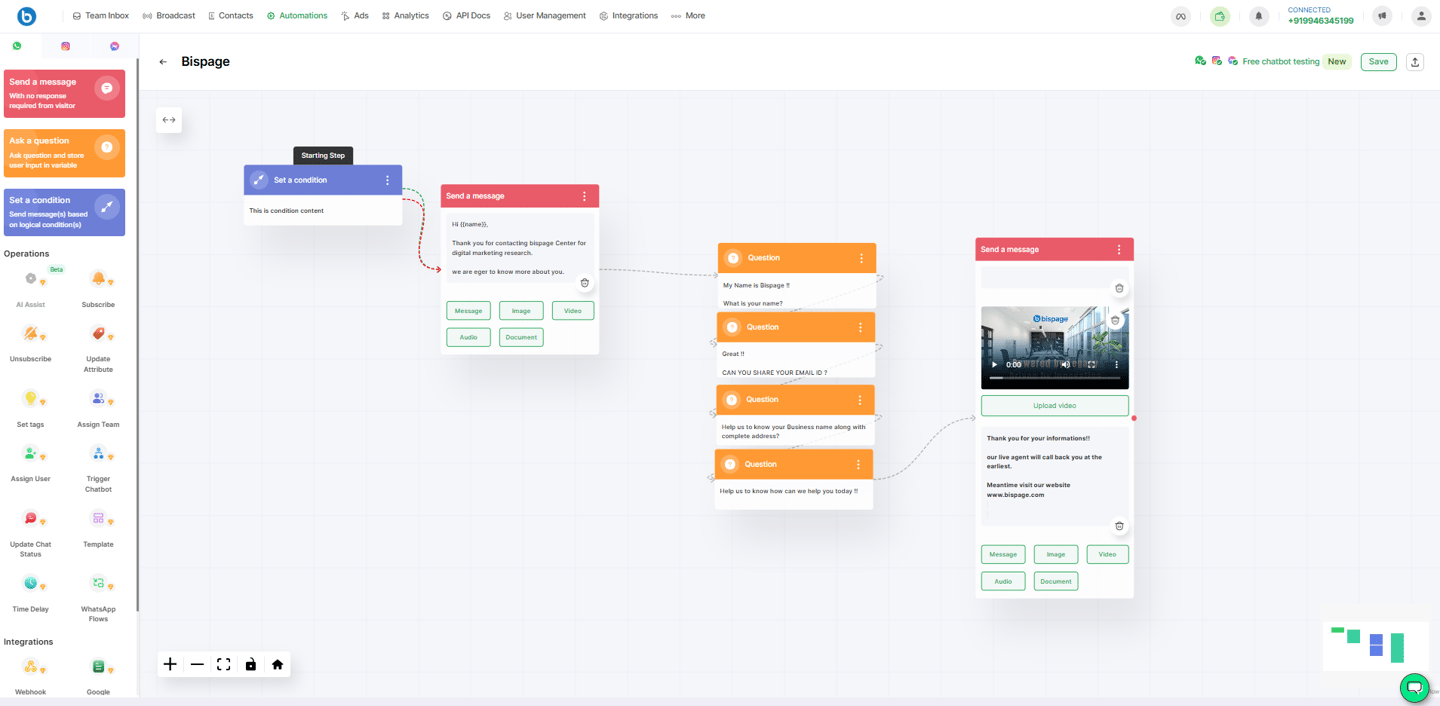Select the Set tags operation
Image resolution: width=1440 pixels, height=706 pixels.
tap(31, 408)
